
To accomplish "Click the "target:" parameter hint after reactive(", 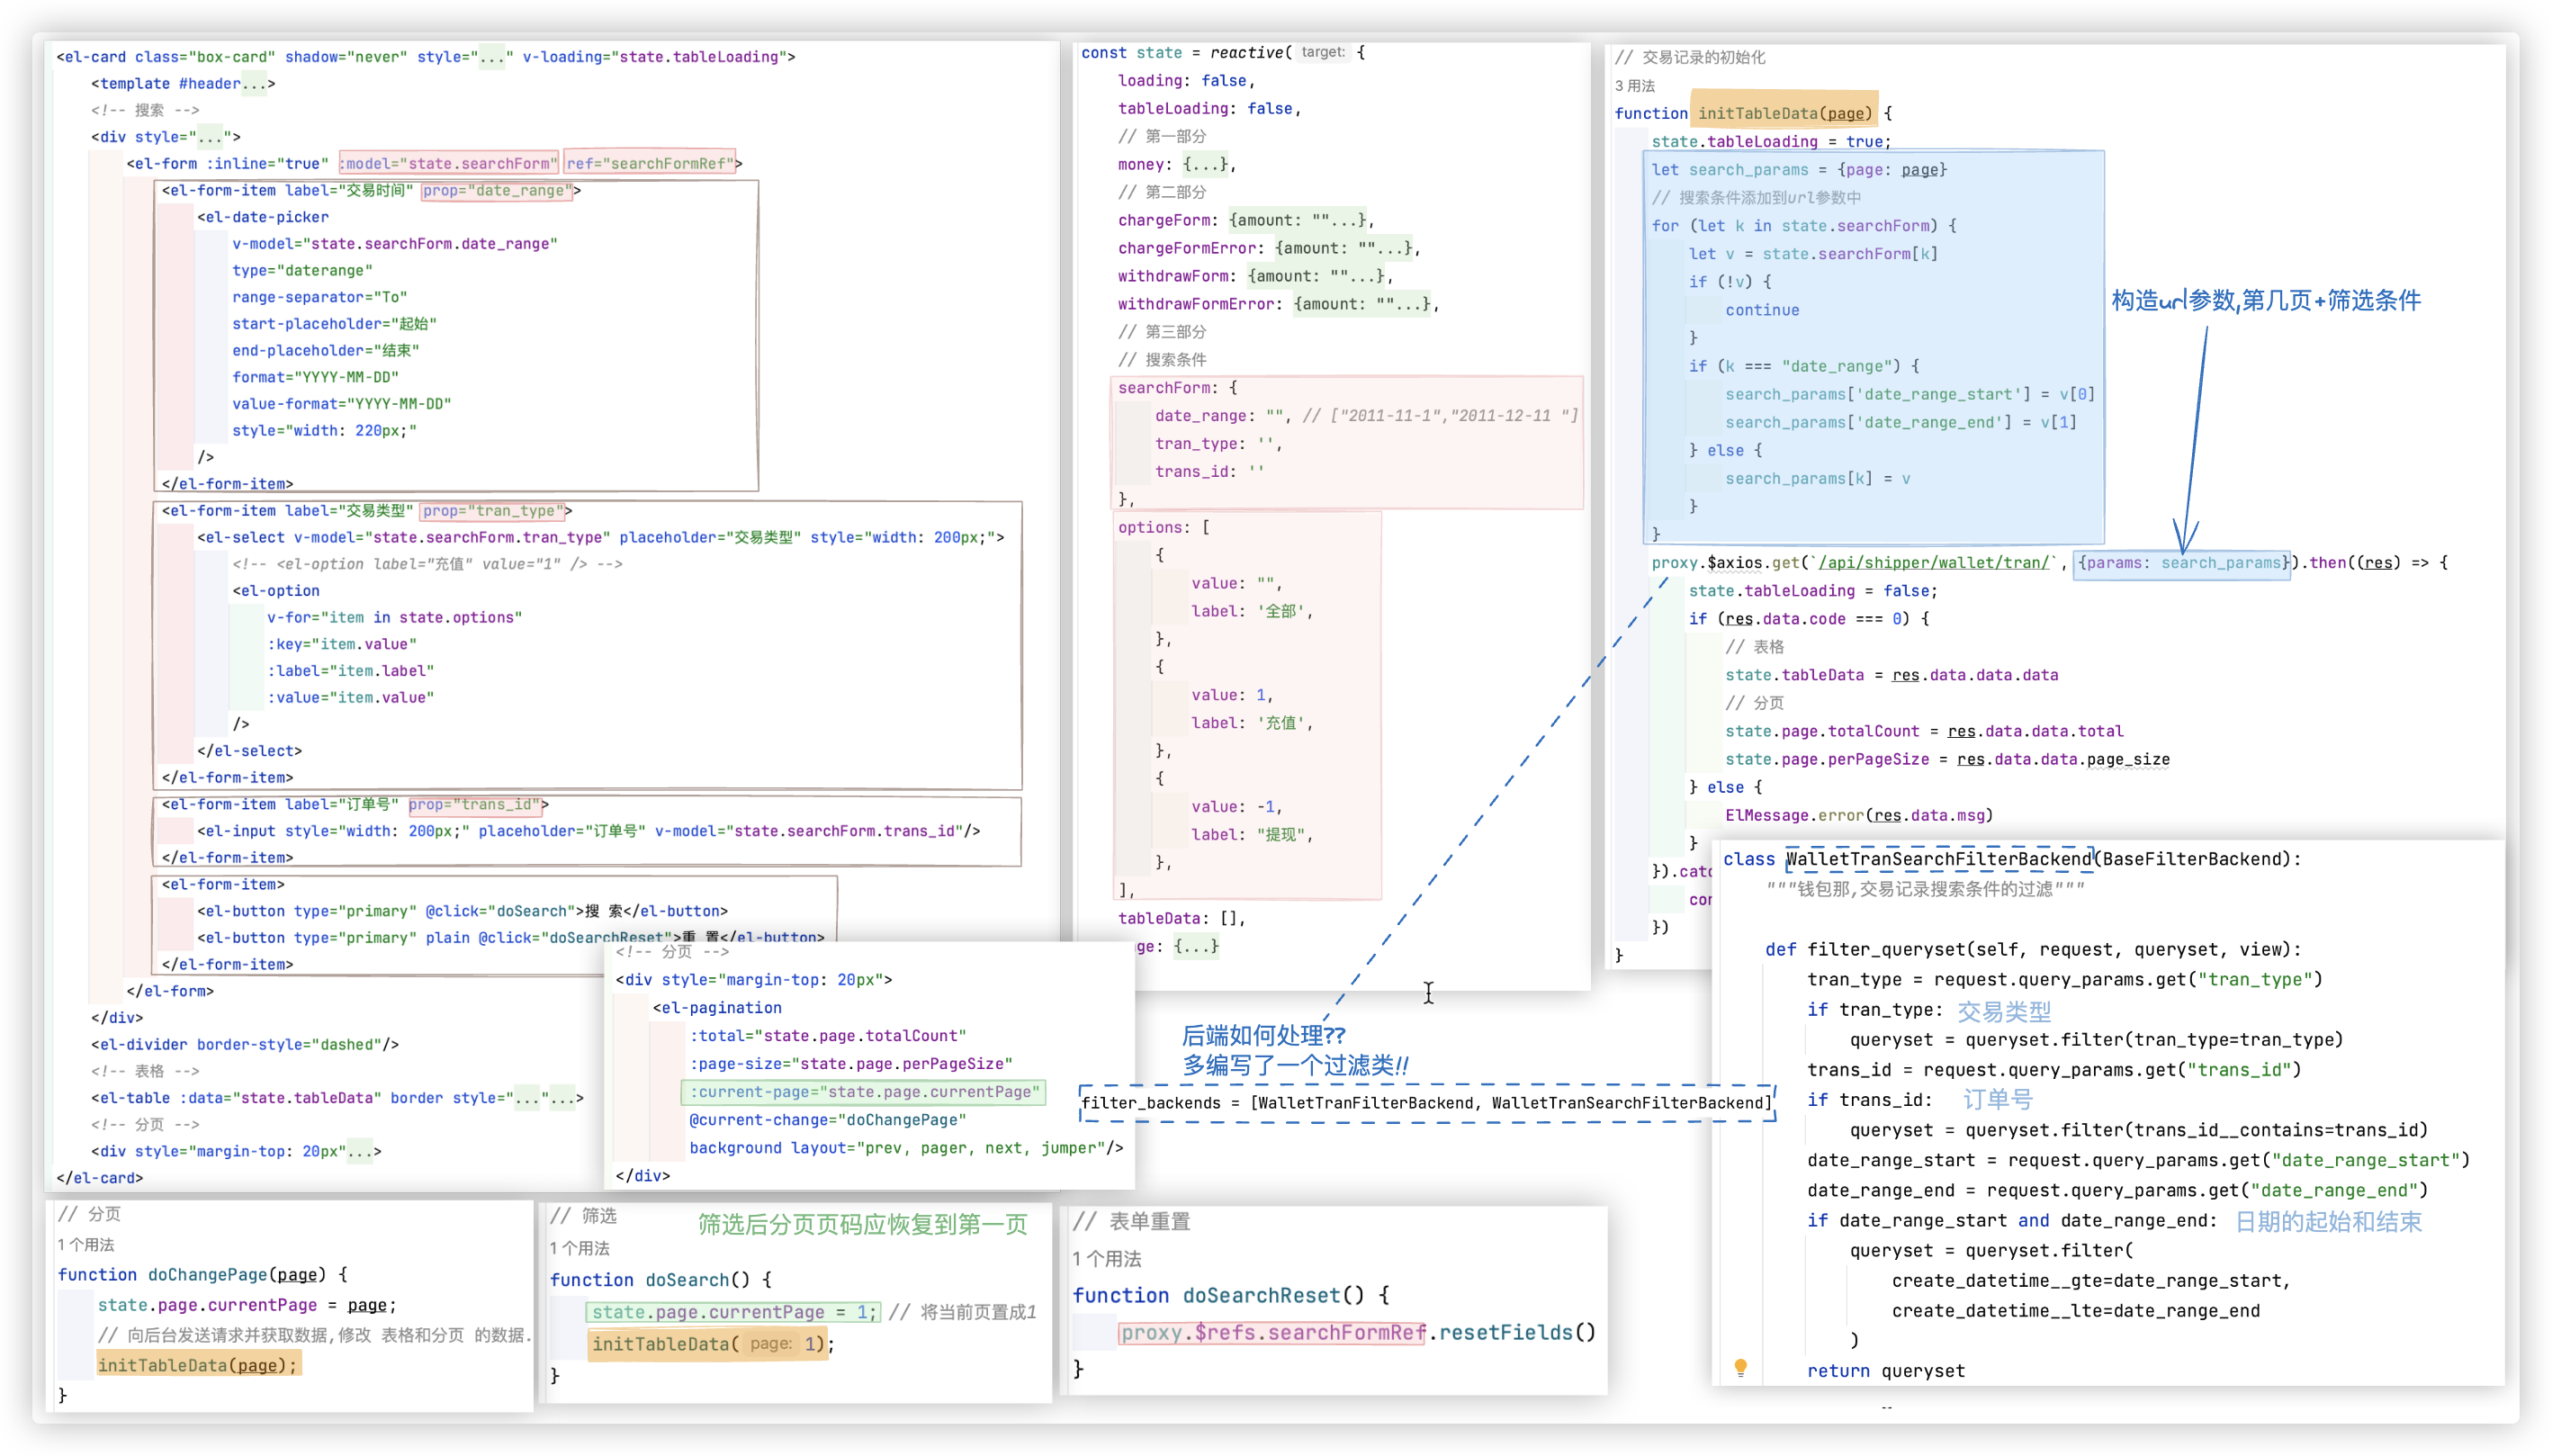I will 1322,52.
